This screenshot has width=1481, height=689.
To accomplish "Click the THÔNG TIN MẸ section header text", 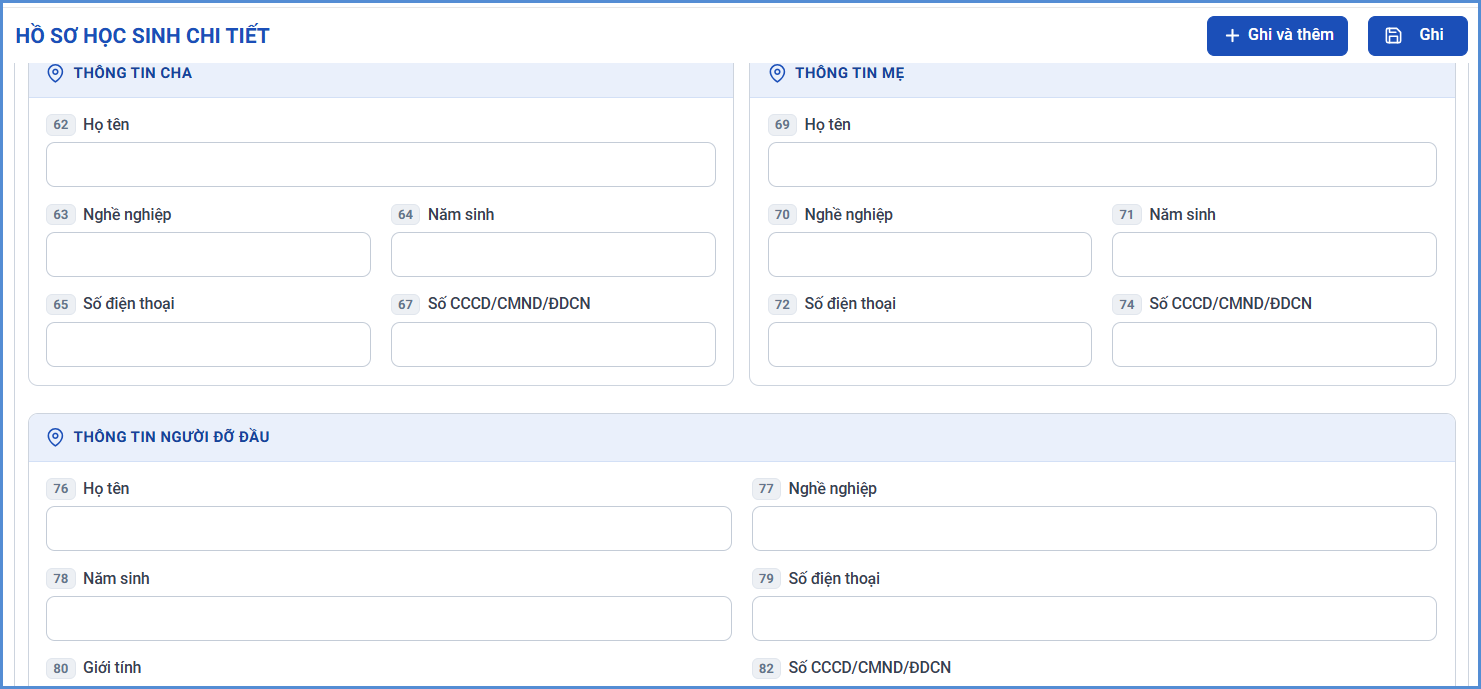I will point(850,73).
